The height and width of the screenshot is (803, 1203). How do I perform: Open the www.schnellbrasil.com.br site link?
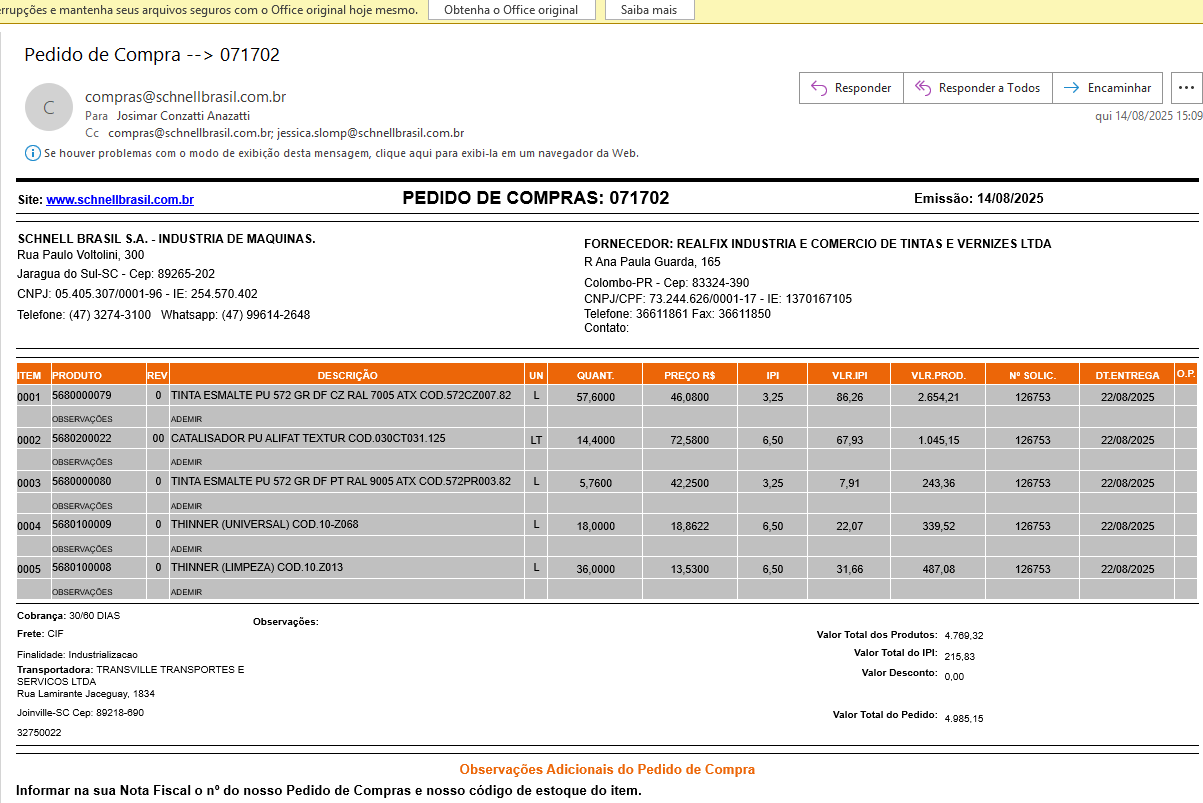(120, 200)
